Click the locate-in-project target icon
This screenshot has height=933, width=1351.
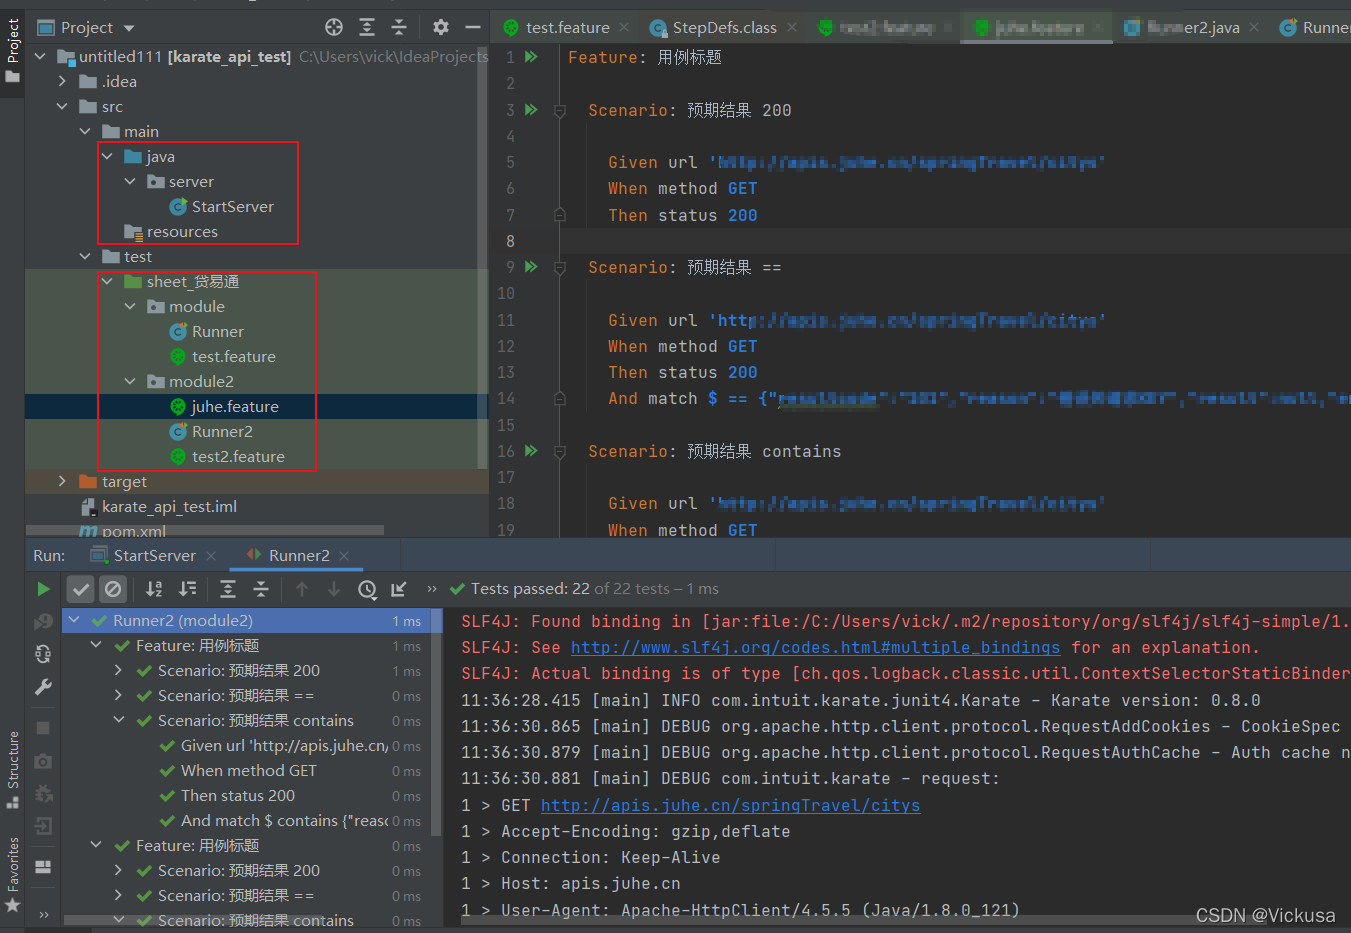(x=334, y=27)
